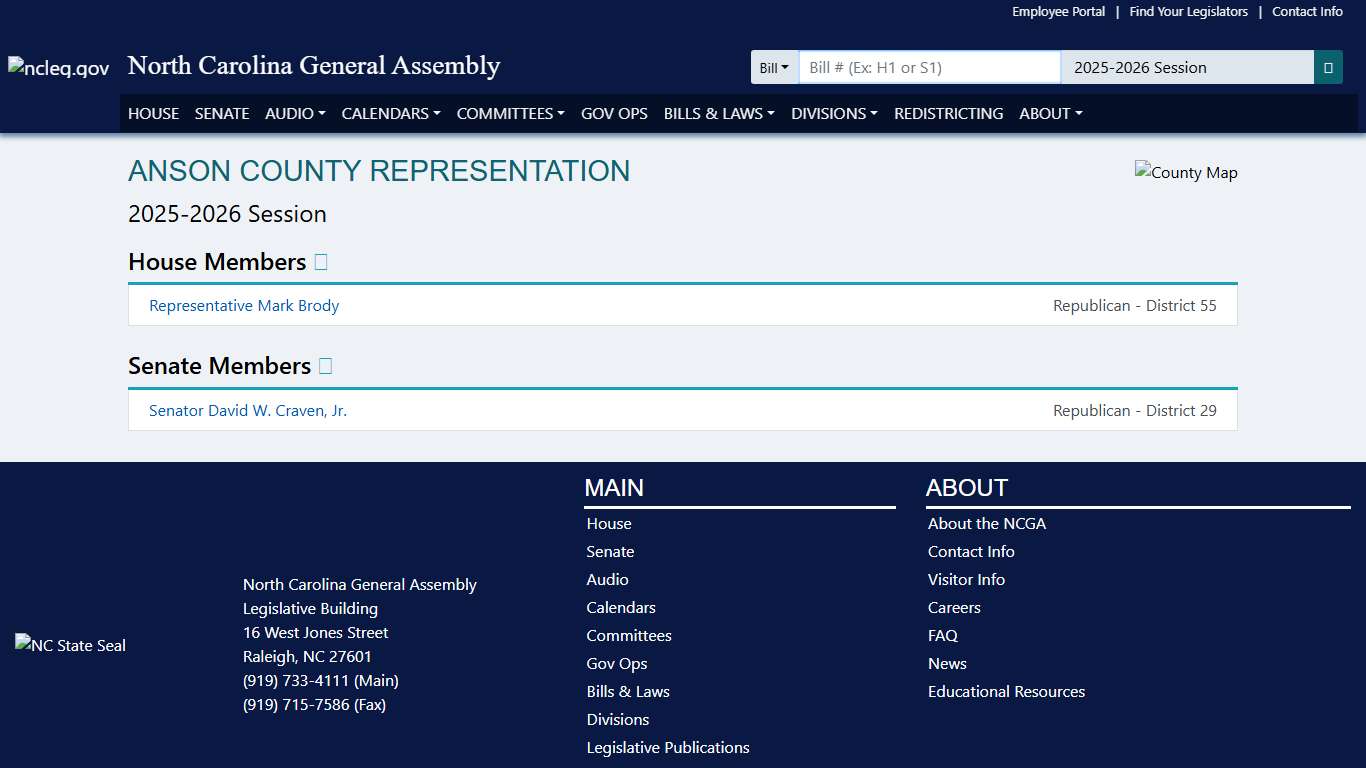This screenshot has width=1366, height=768.
Task: Select HOUSE in the navigation bar
Action: pyautogui.click(x=153, y=113)
